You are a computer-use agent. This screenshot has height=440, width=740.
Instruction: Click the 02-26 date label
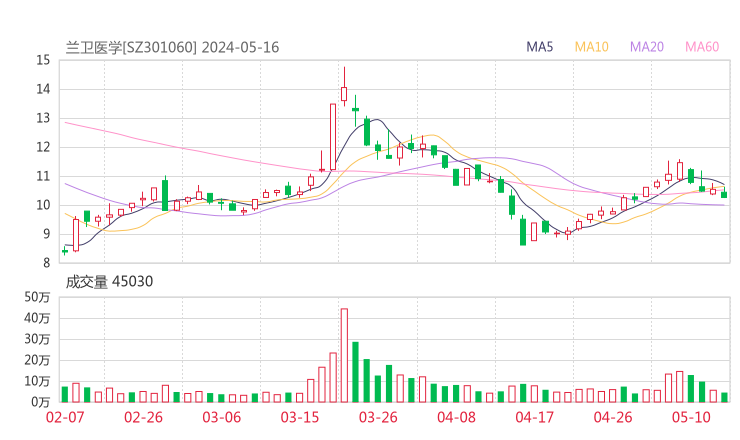143,417
